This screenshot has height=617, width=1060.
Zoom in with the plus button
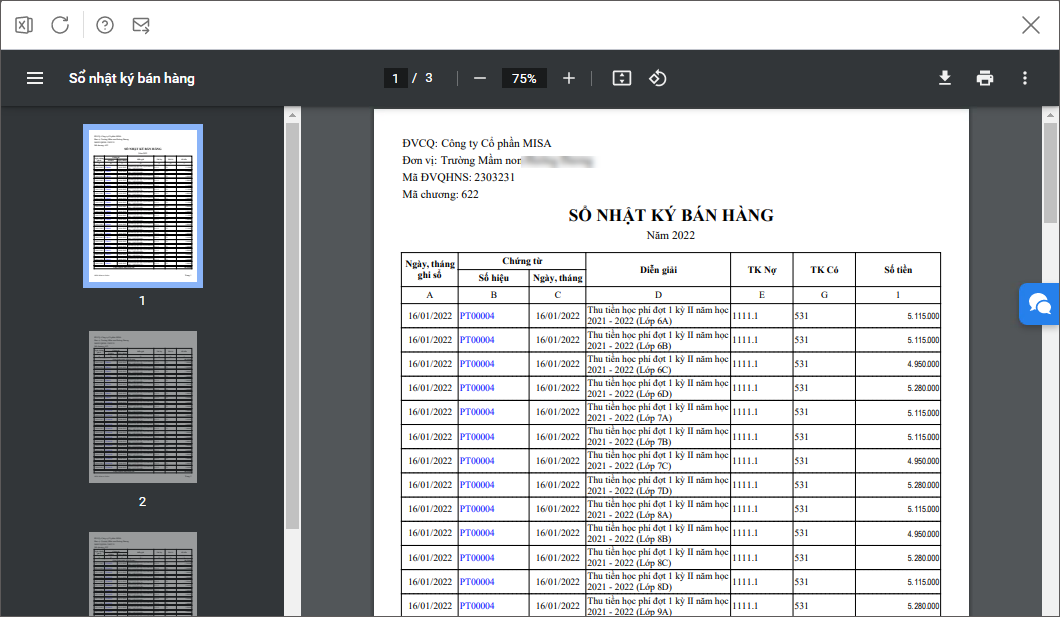click(569, 78)
